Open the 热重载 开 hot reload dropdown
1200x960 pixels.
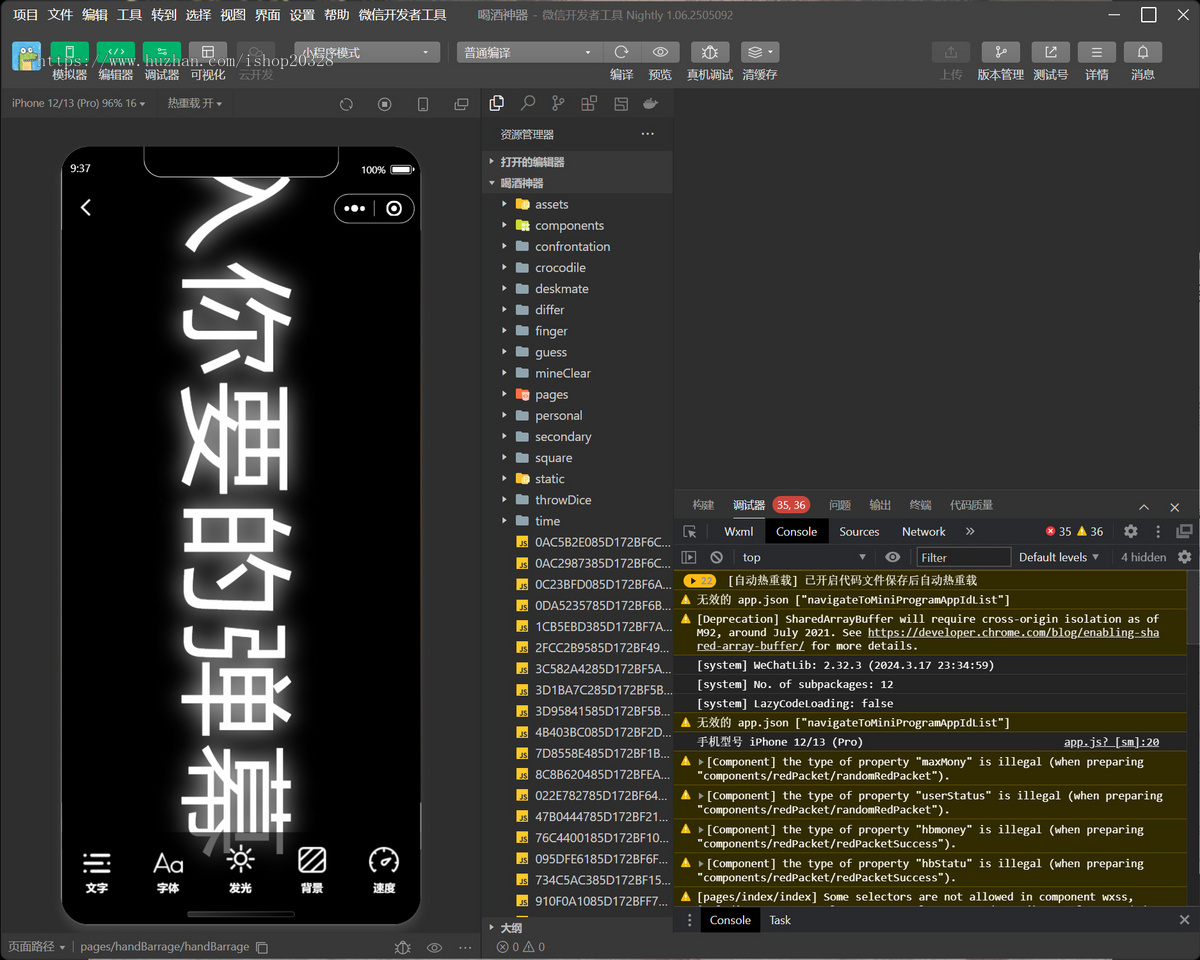coord(195,104)
